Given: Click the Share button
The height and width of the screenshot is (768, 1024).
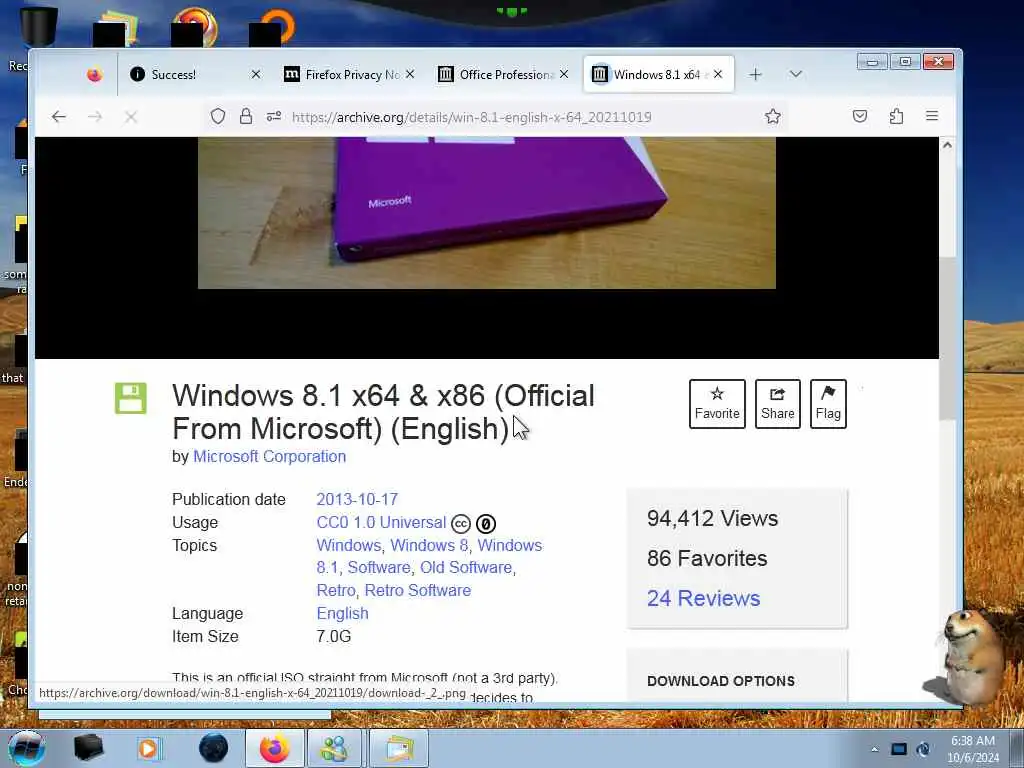Looking at the screenshot, I should (x=778, y=404).
